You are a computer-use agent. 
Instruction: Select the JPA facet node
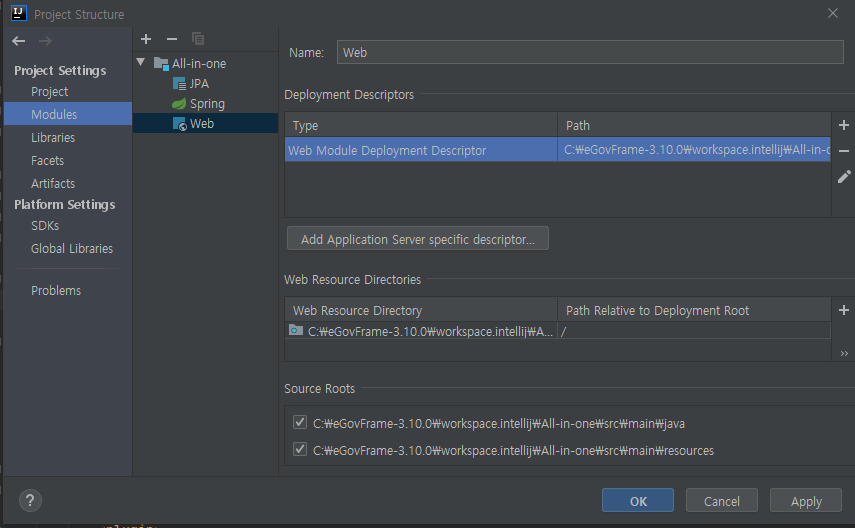pos(198,84)
